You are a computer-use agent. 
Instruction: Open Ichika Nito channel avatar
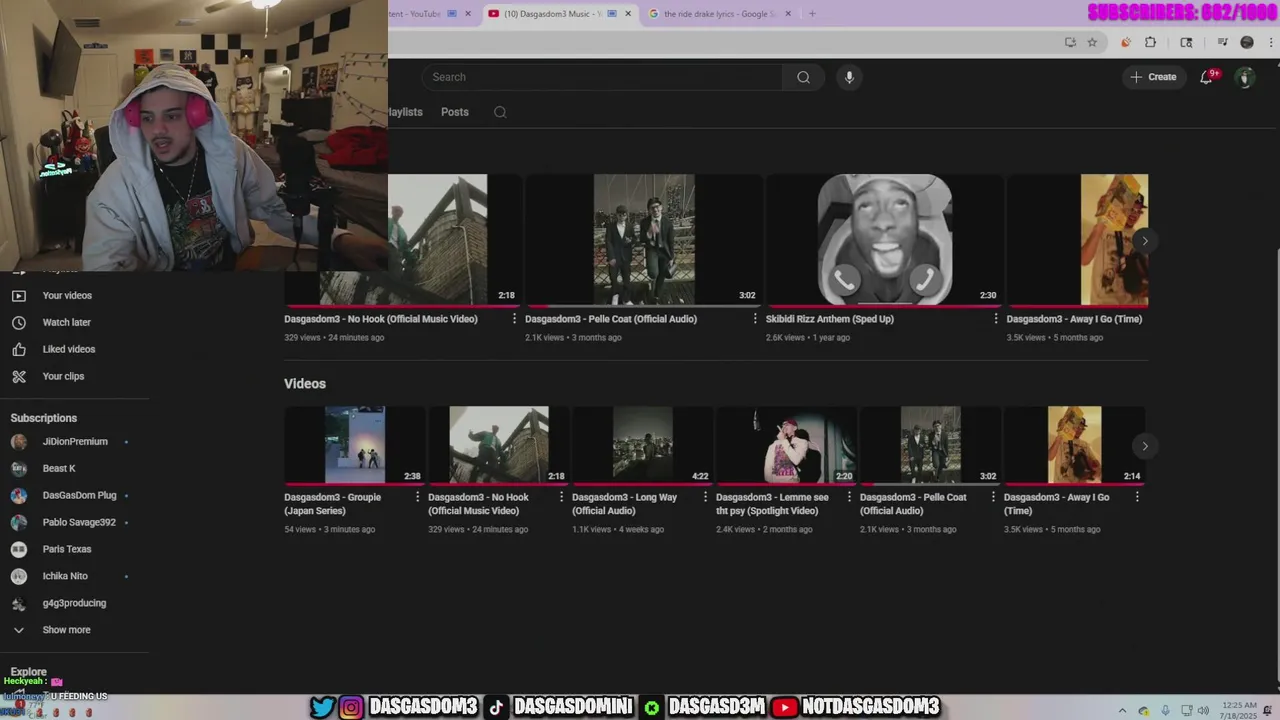coord(18,577)
